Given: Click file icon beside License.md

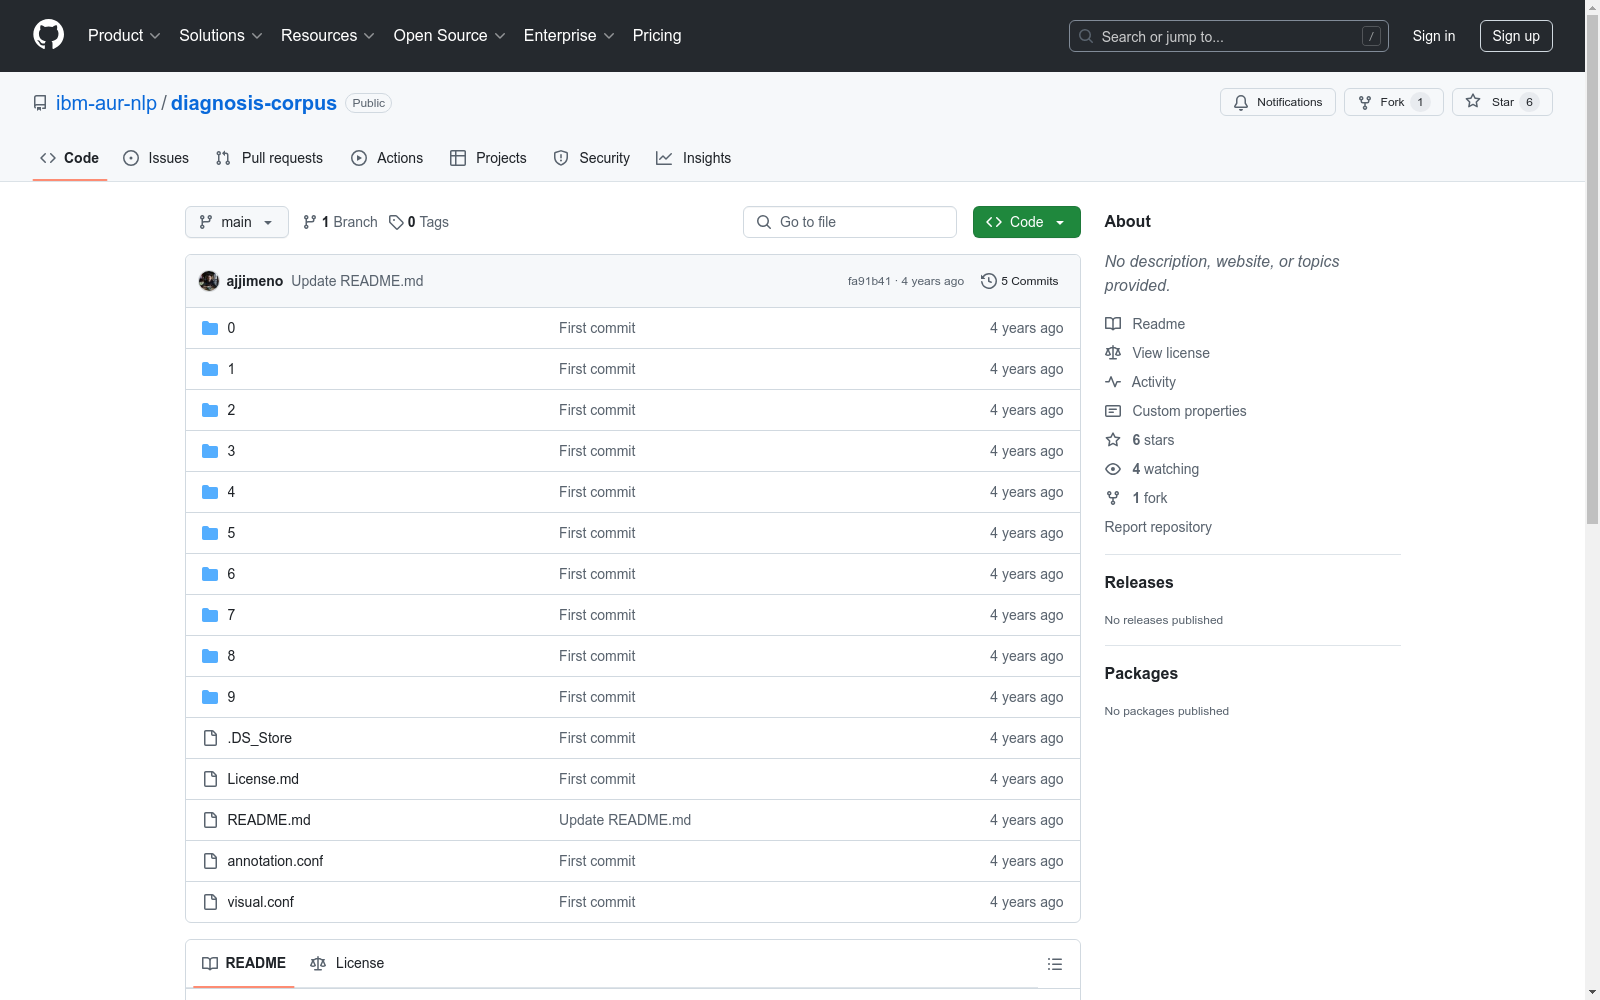Looking at the screenshot, I should 210,779.
